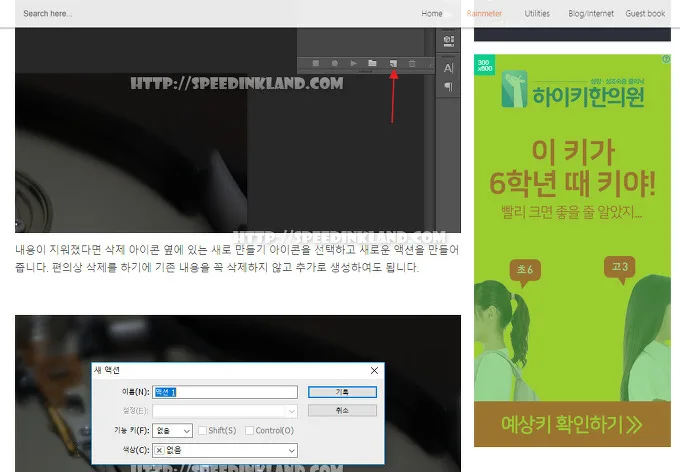Open the Character panel 'A|' icon

coord(448,68)
